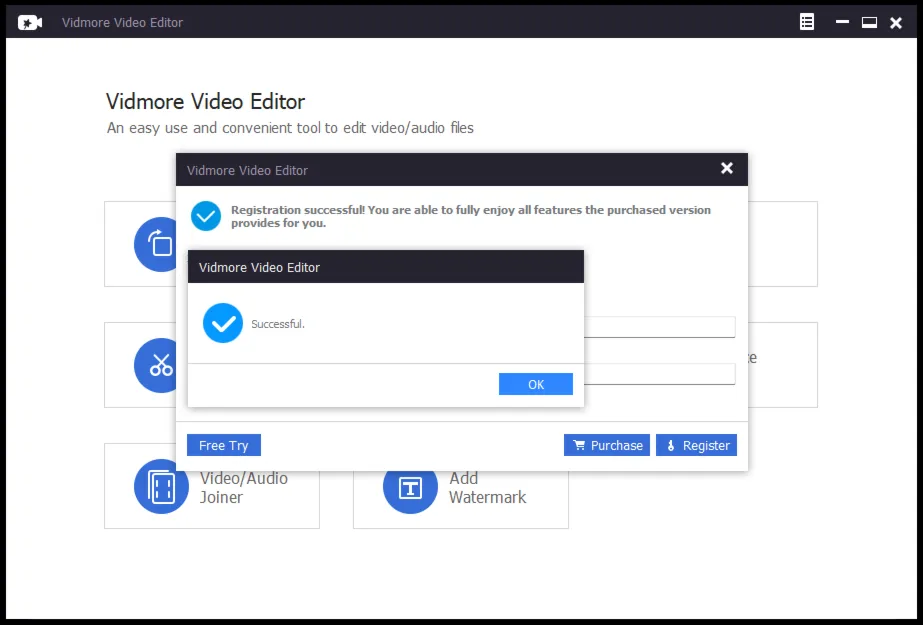Screen dimensions: 923x625
Task: Click the upper registration input field
Action: [659, 327]
